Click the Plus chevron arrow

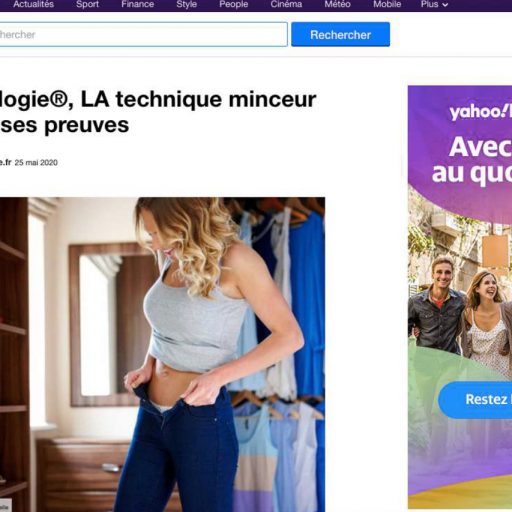click(x=445, y=5)
